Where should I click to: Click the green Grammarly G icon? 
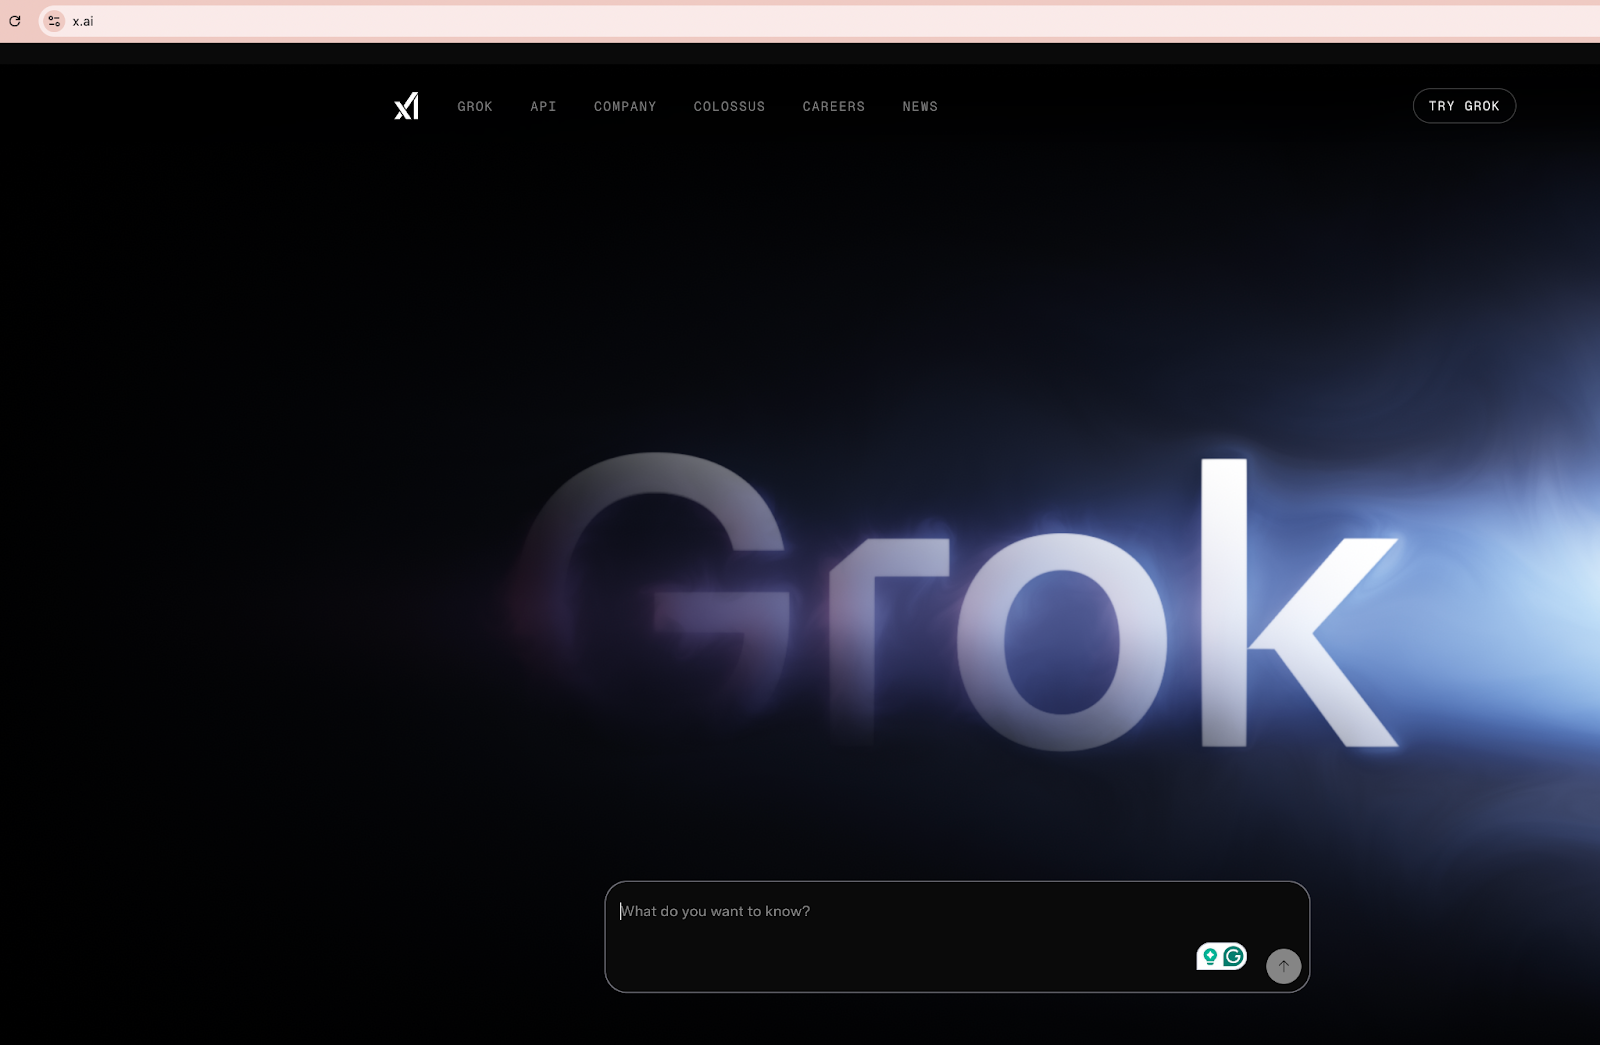point(1234,957)
